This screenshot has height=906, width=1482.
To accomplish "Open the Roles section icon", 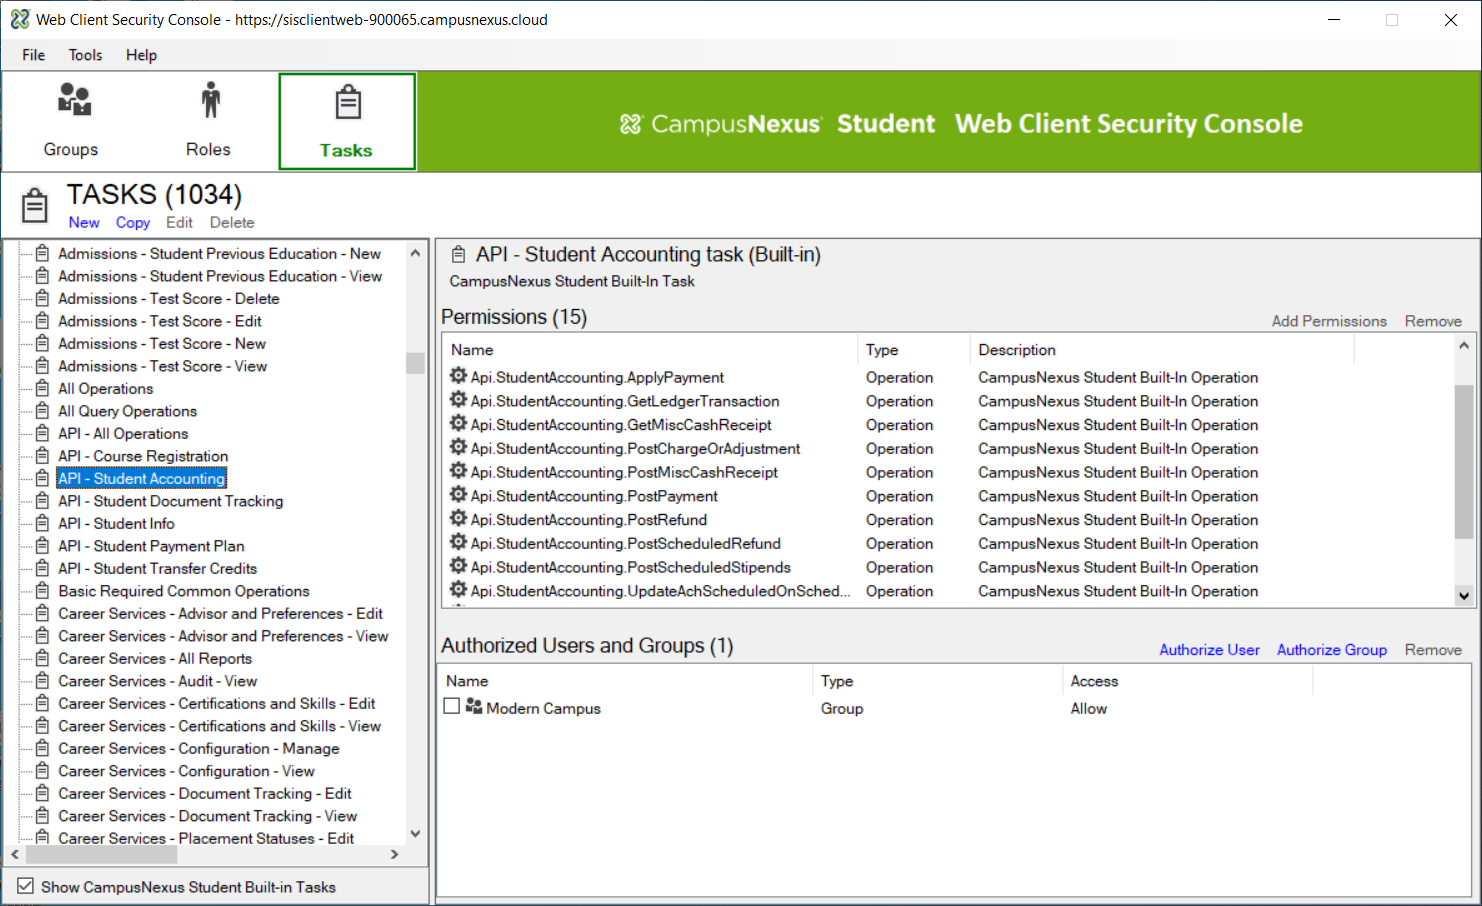I will tap(210, 100).
